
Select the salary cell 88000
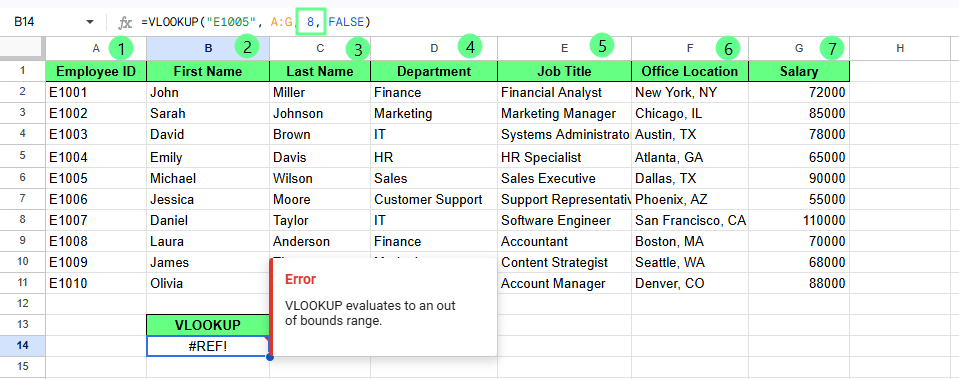(x=799, y=284)
